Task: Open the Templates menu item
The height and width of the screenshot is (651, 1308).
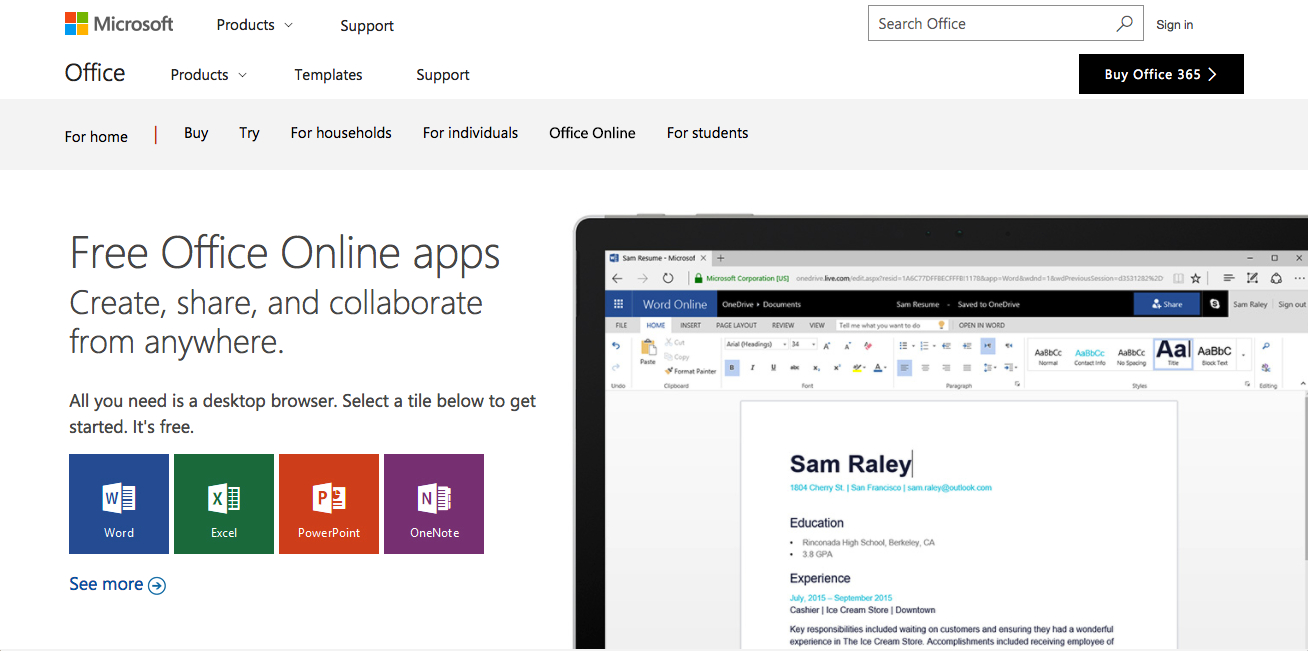Action: tap(328, 75)
